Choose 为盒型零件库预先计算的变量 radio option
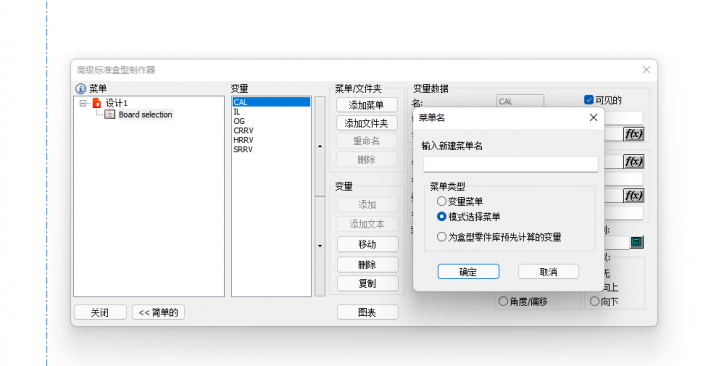719x366 pixels. (x=442, y=237)
